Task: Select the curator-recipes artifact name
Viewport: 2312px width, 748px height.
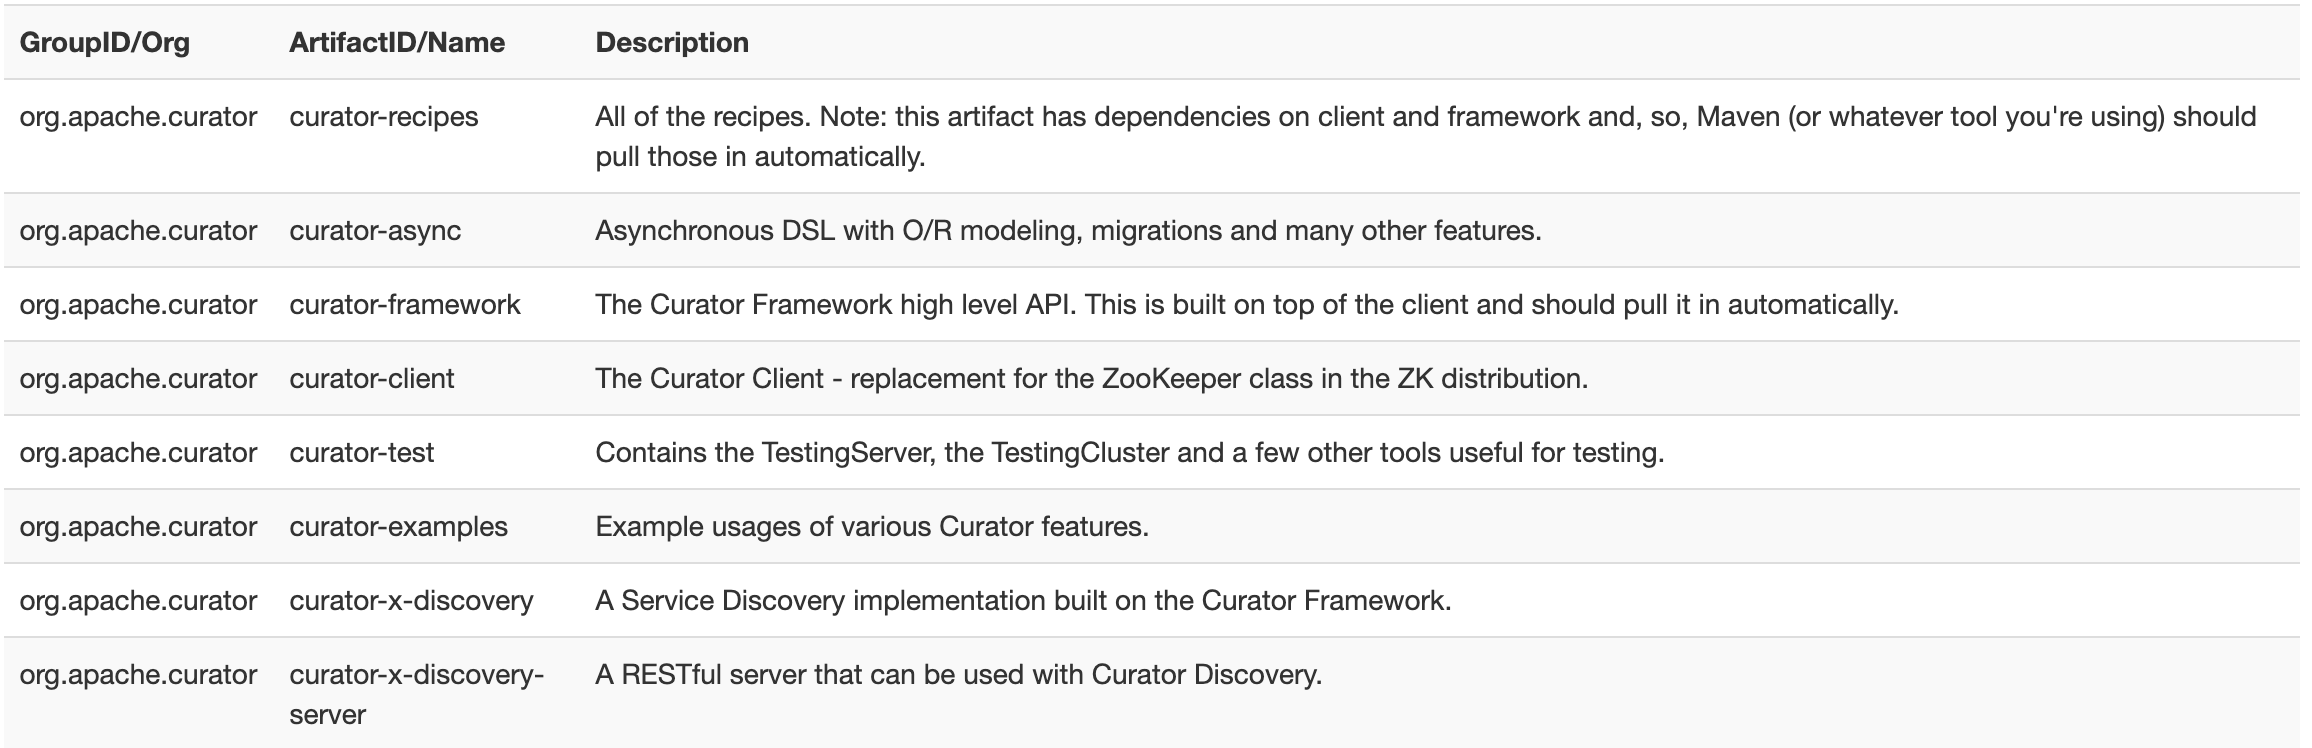Action: (x=384, y=117)
